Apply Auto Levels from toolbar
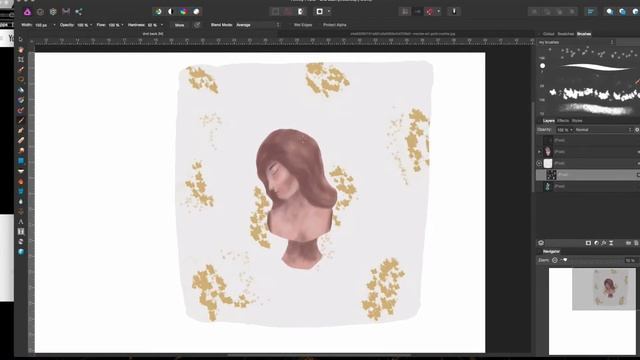The image size is (640, 360). [x=158, y=12]
